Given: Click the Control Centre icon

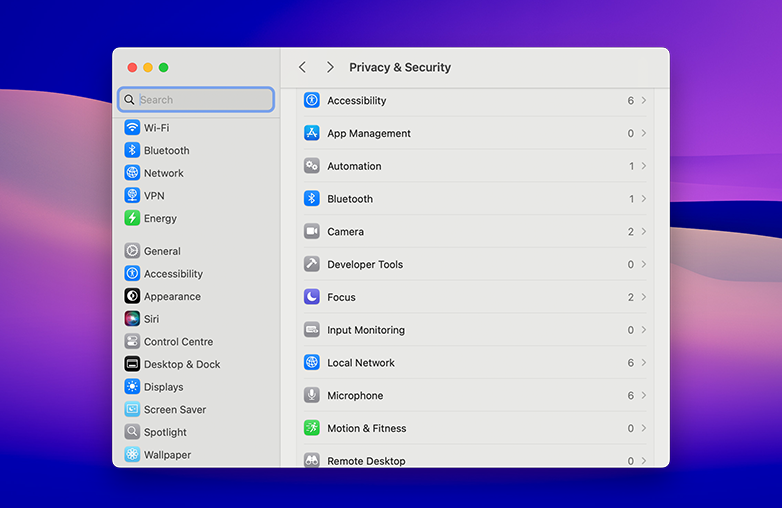Looking at the screenshot, I should [x=132, y=341].
